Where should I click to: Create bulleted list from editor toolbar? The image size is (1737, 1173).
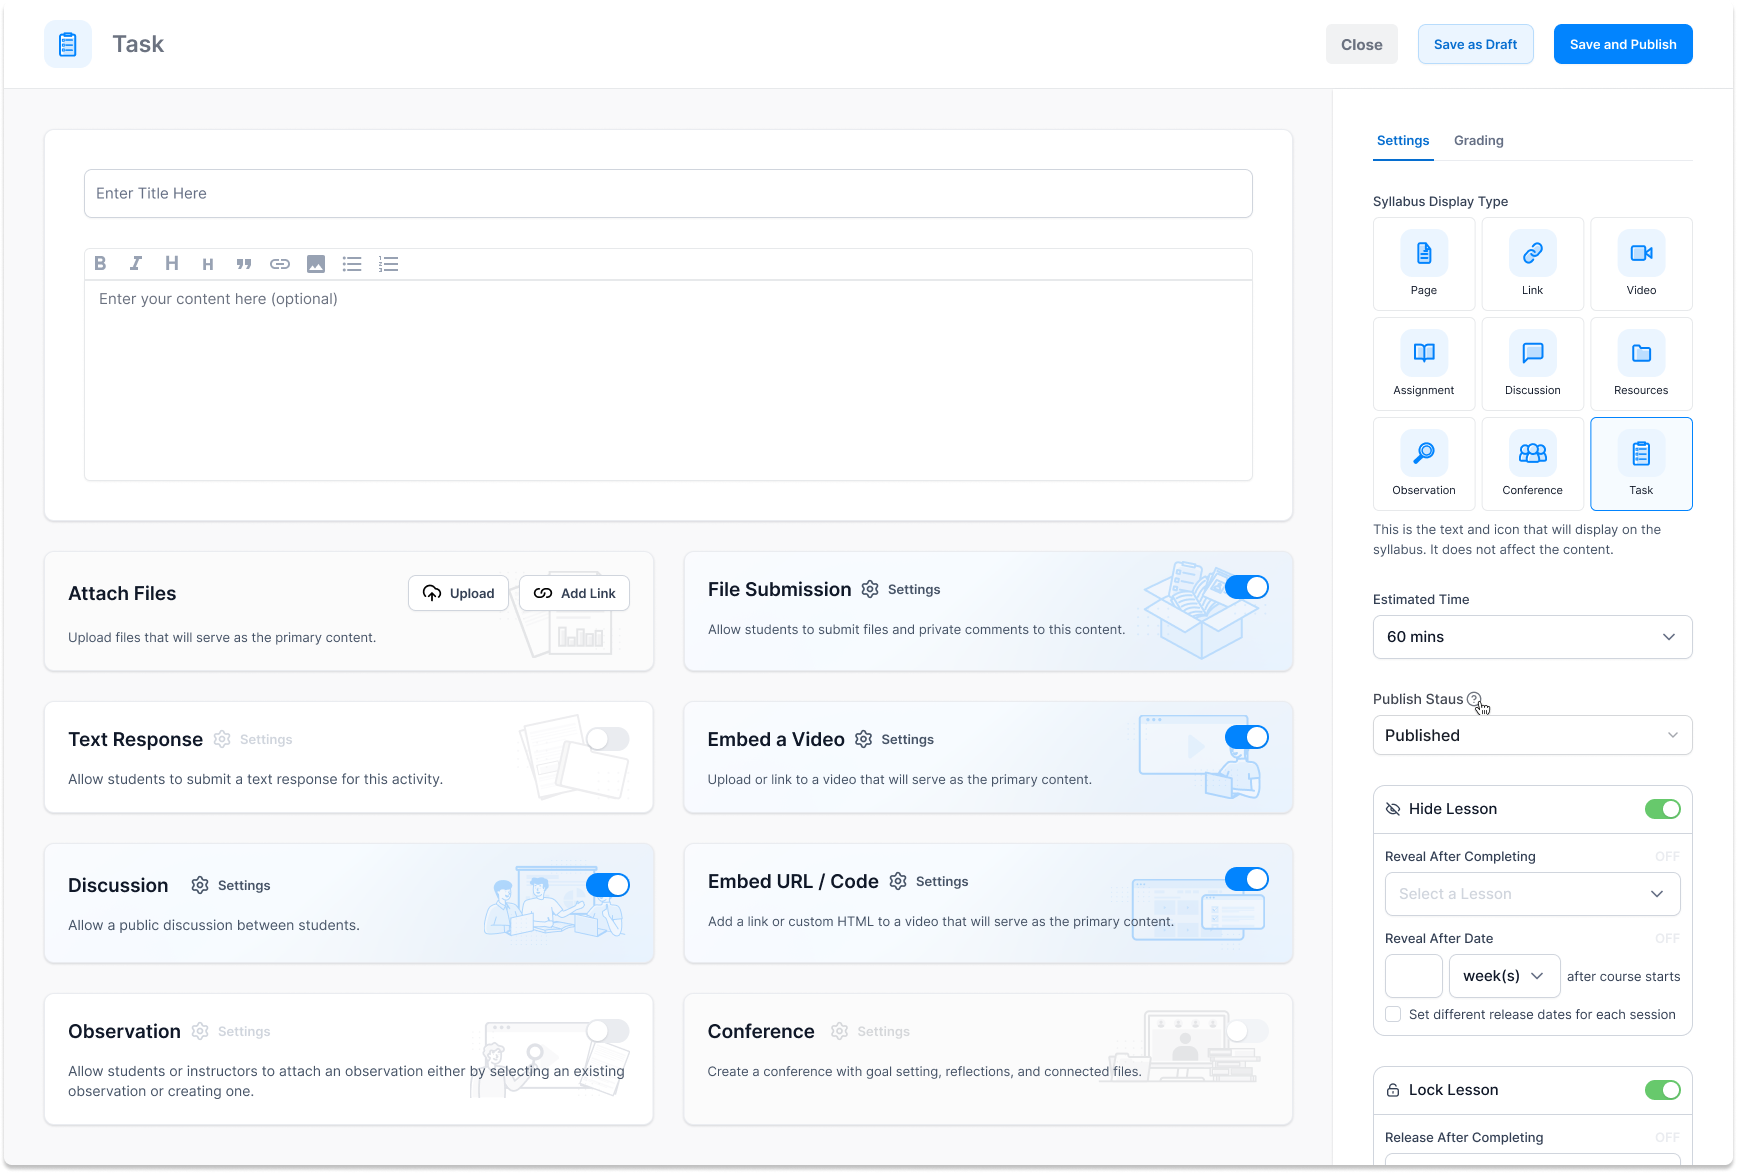click(352, 264)
